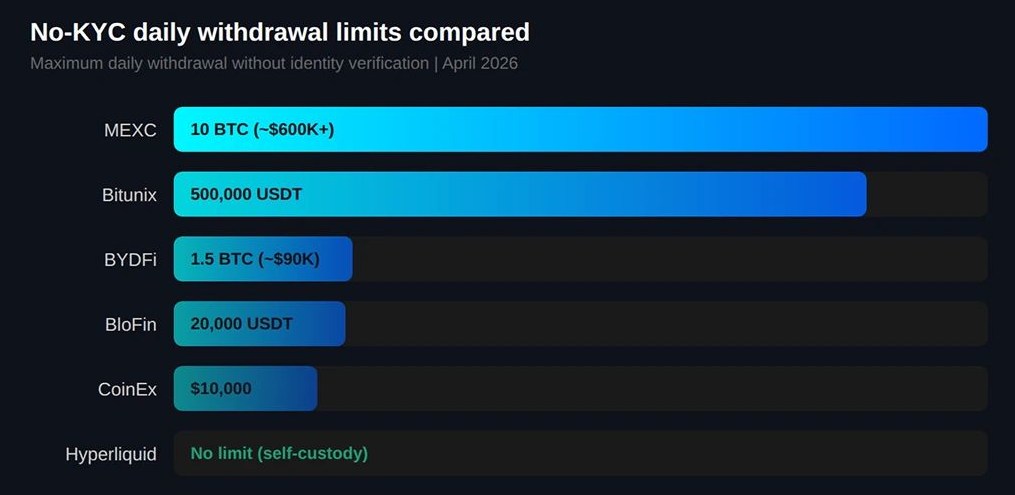Click the 'No limit (self-custody)' green text
1015x495 pixels.
point(279,454)
